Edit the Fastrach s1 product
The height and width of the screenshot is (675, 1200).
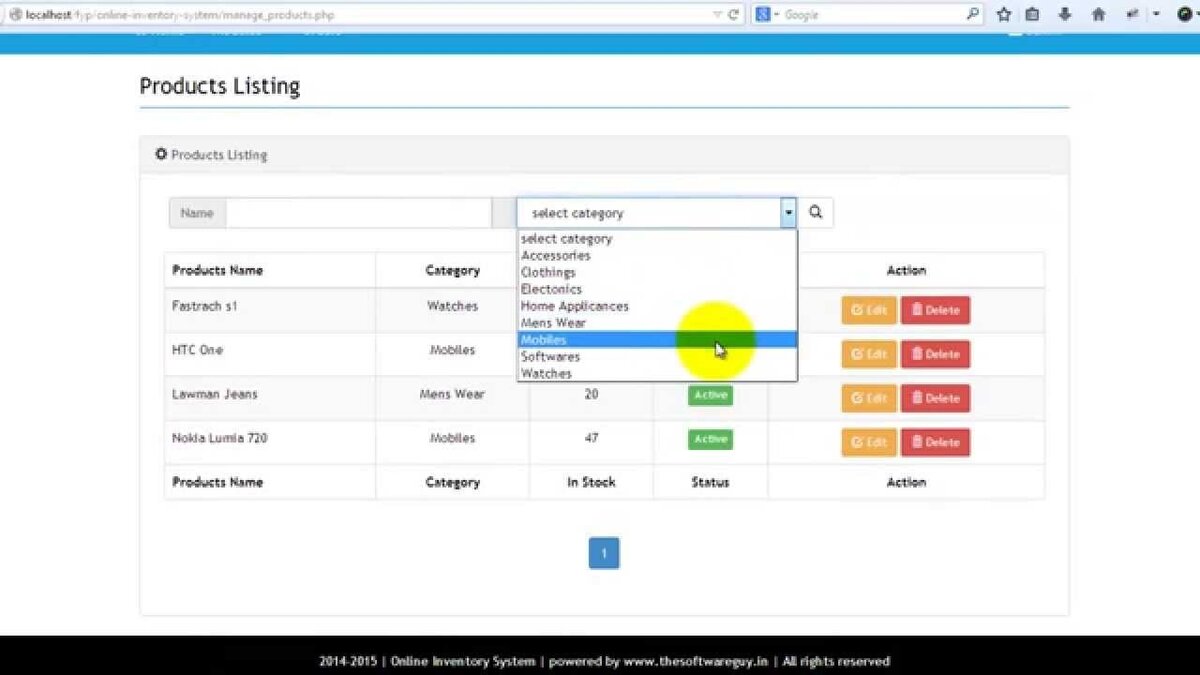coord(869,310)
